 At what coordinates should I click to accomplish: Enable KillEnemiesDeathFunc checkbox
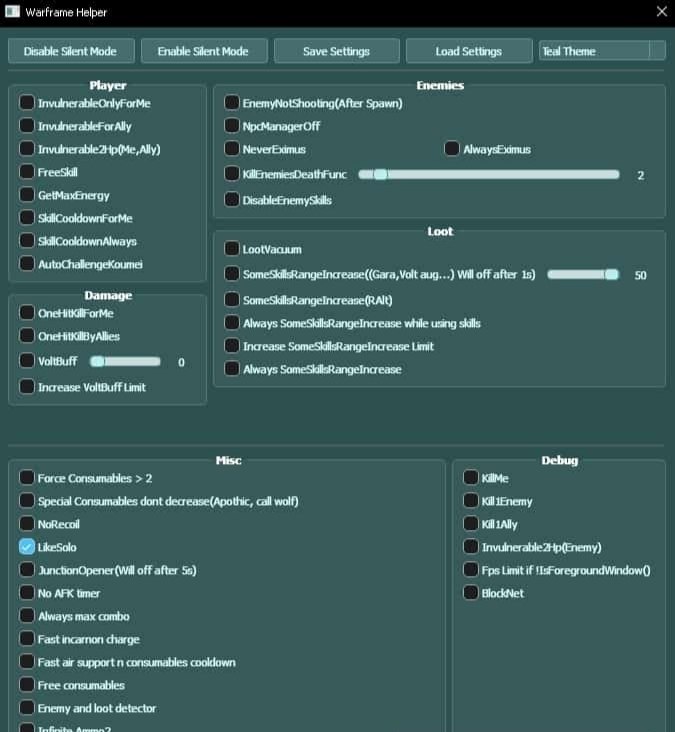(232, 174)
